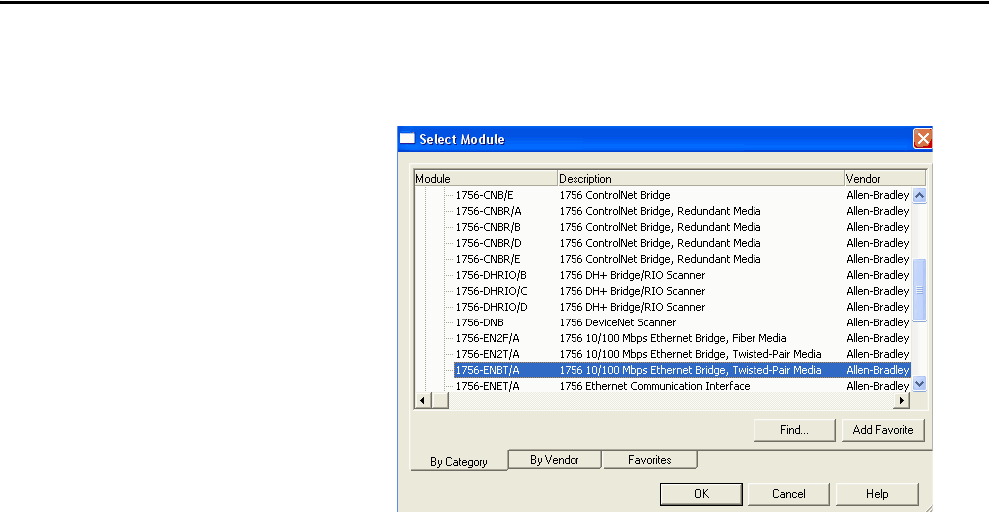This screenshot has width=989, height=512.
Task: Click the horizontal scrollbar right arrow
Action: 903,400
